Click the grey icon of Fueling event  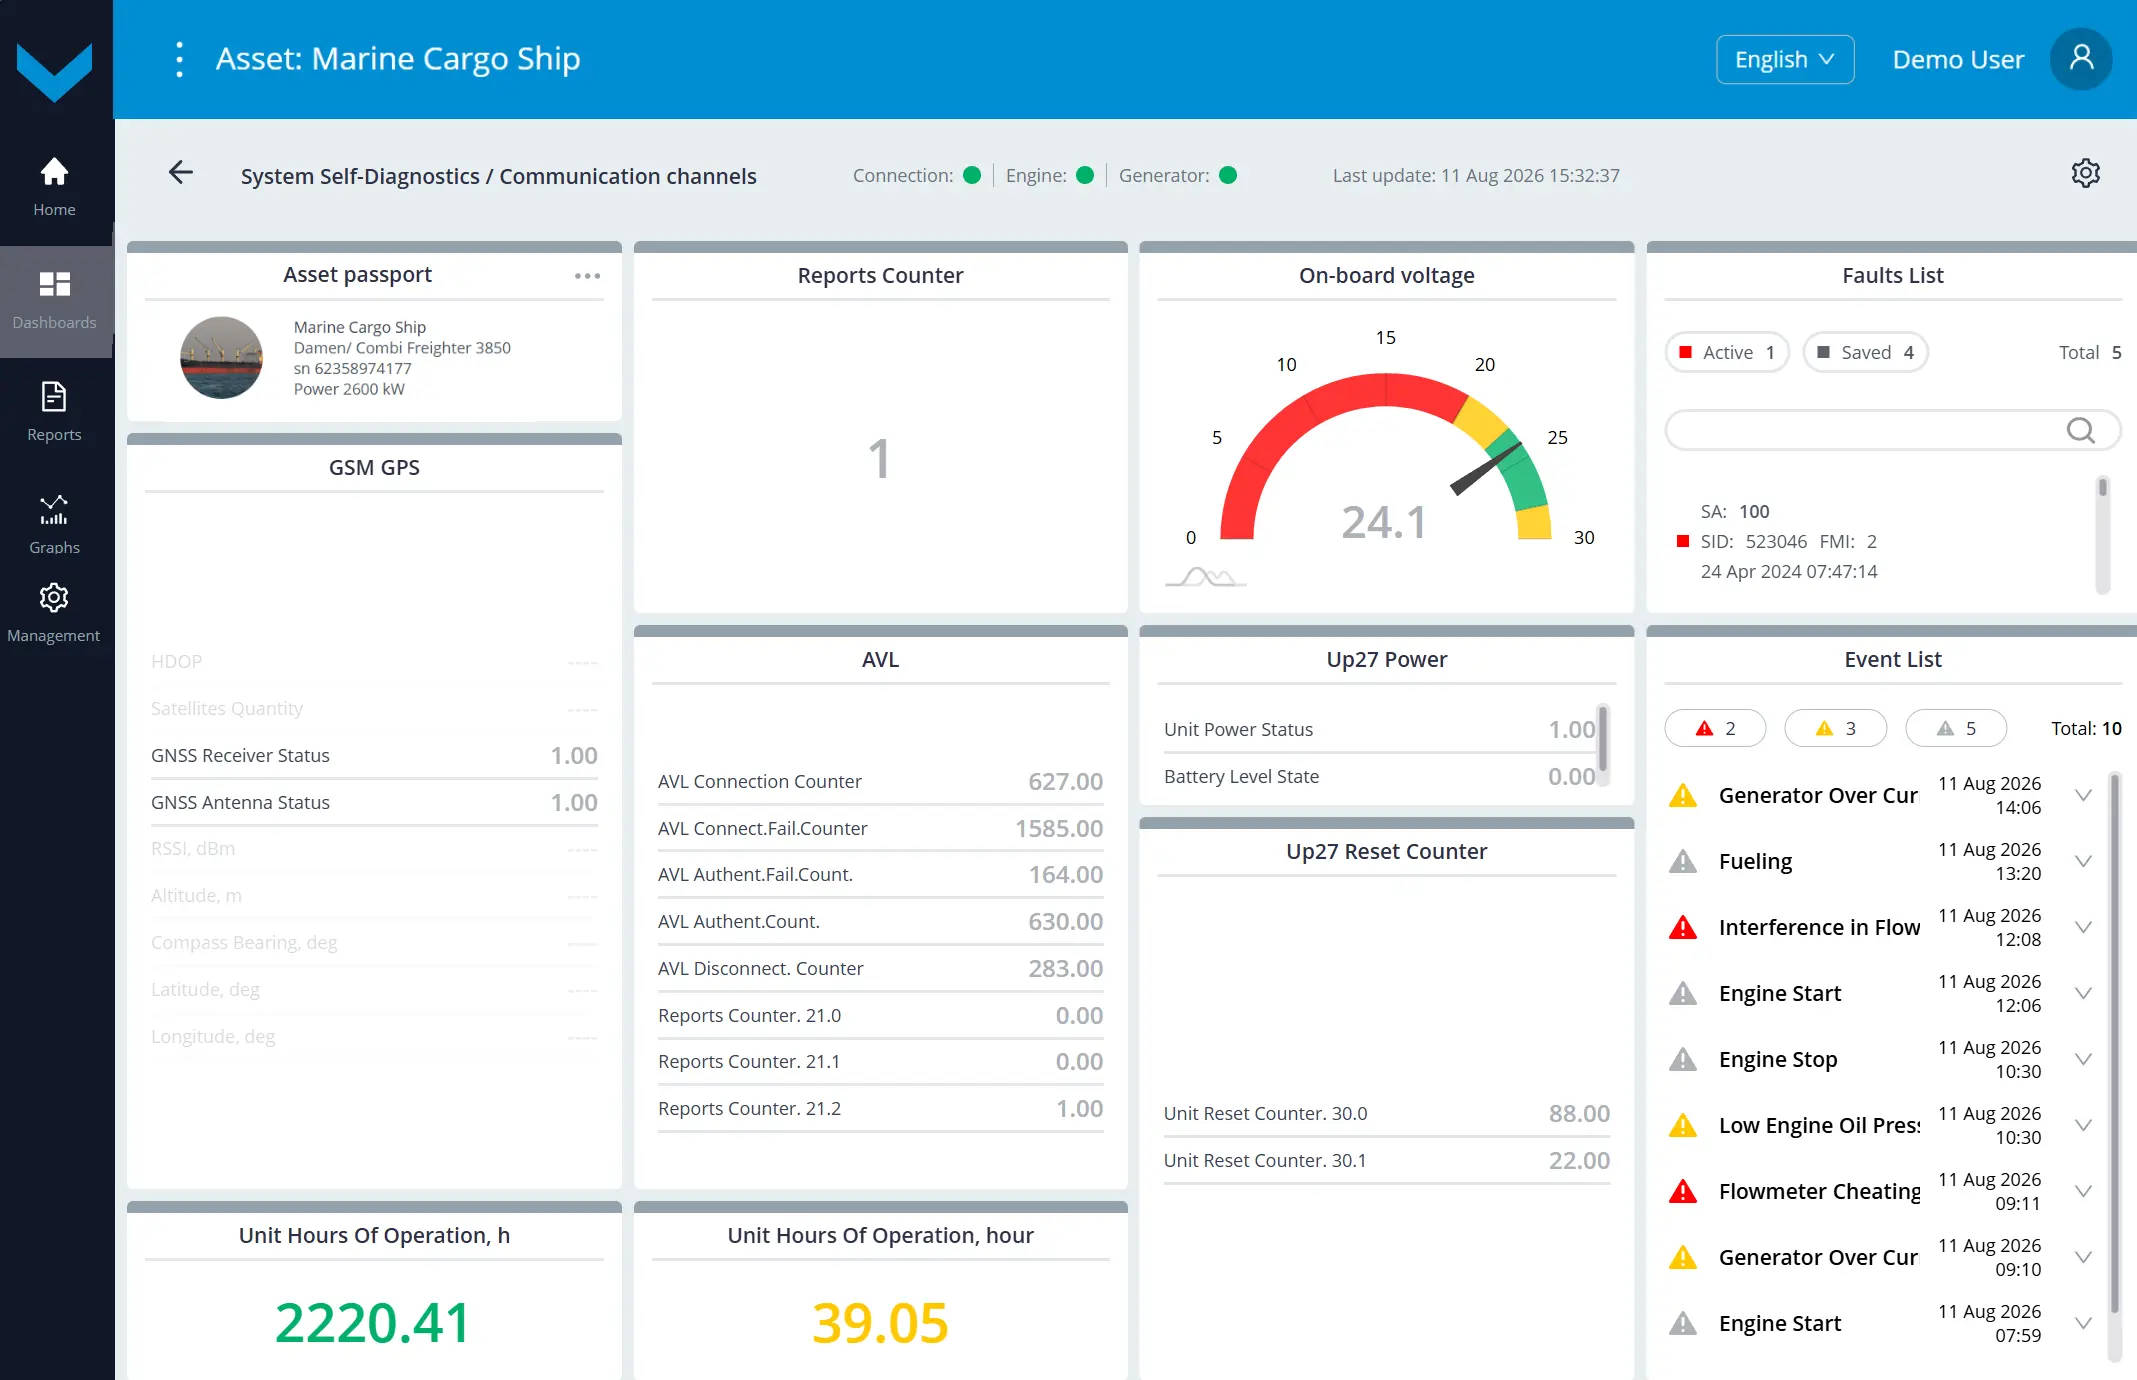click(1683, 861)
